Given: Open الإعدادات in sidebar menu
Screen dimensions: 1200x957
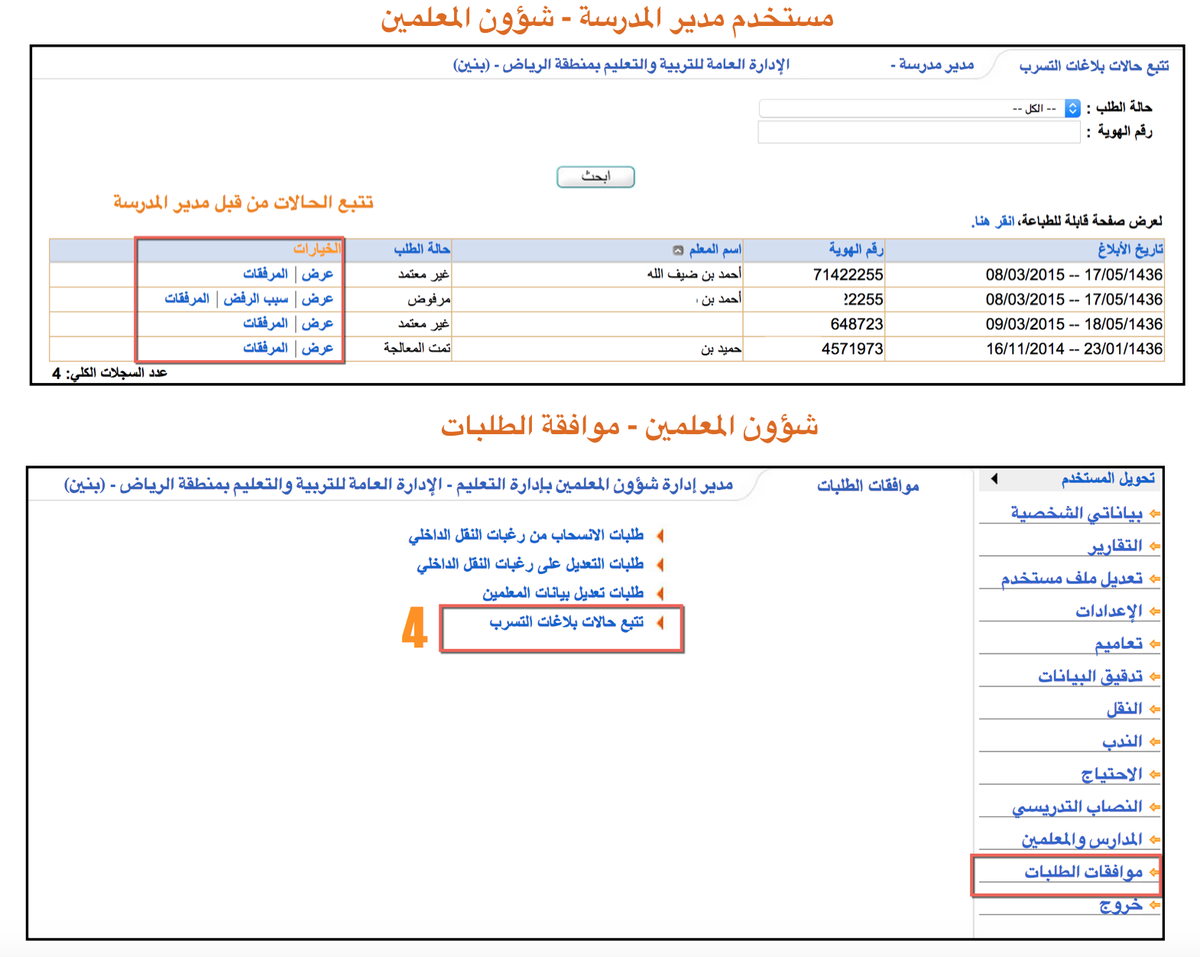Looking at the screenshot, I should (x=1109, y=611).
